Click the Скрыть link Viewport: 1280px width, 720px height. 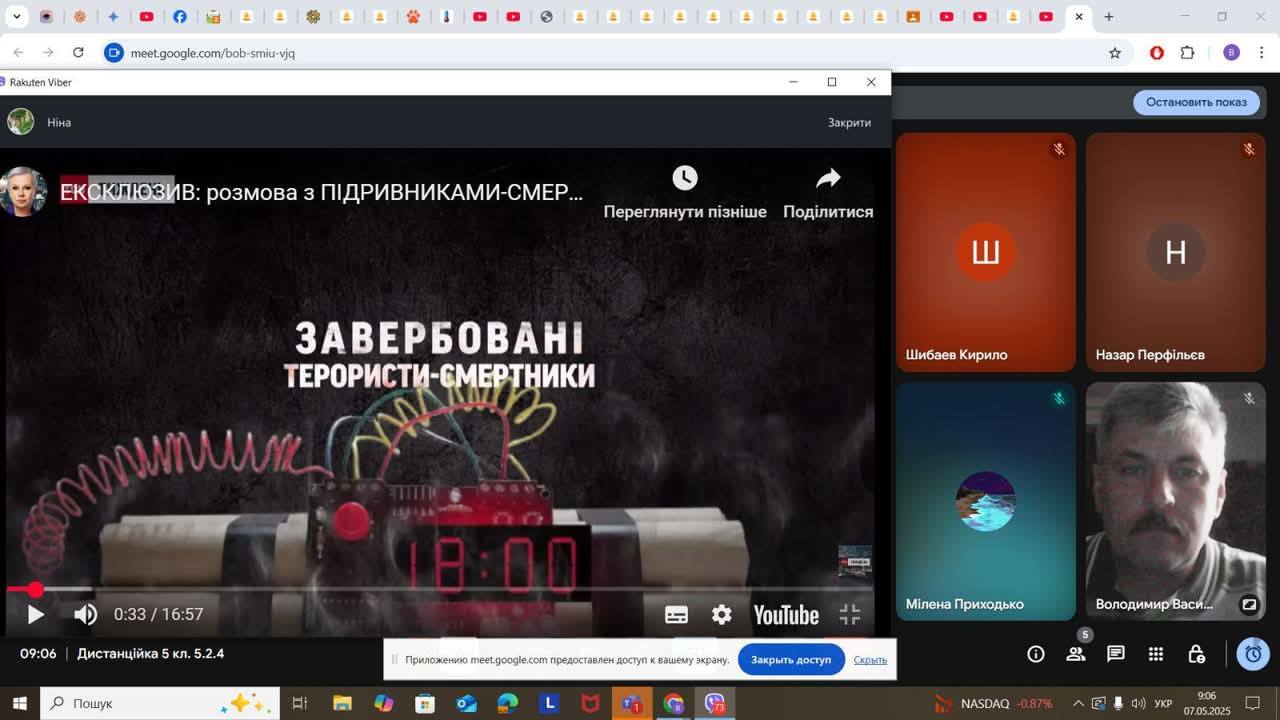point(870,660)
